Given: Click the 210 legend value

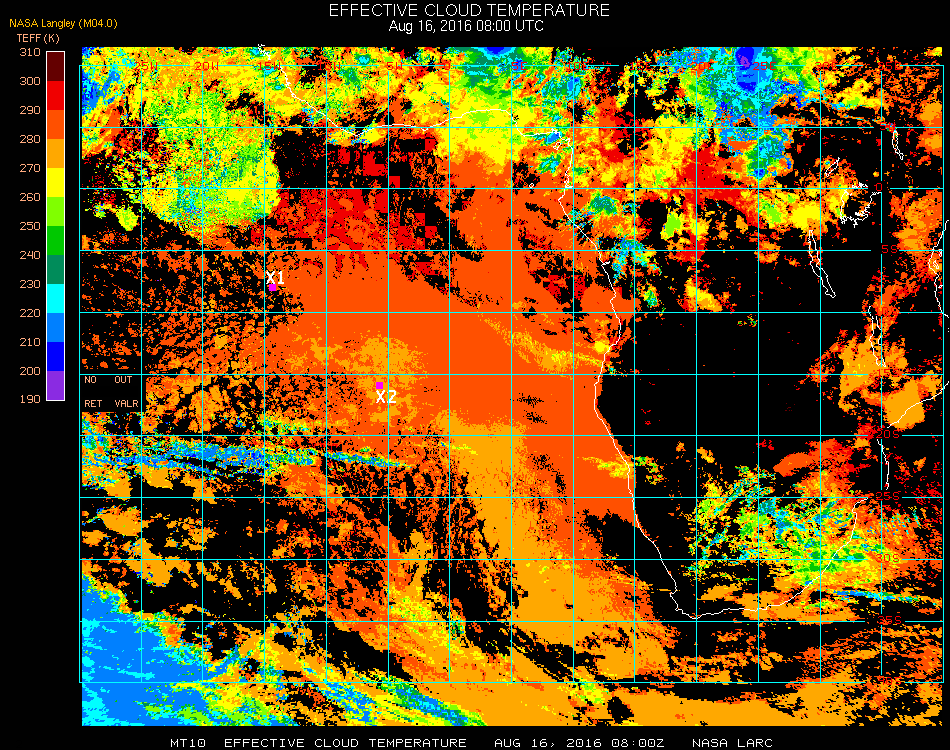Looking at the screenshot, I should 30,342.
